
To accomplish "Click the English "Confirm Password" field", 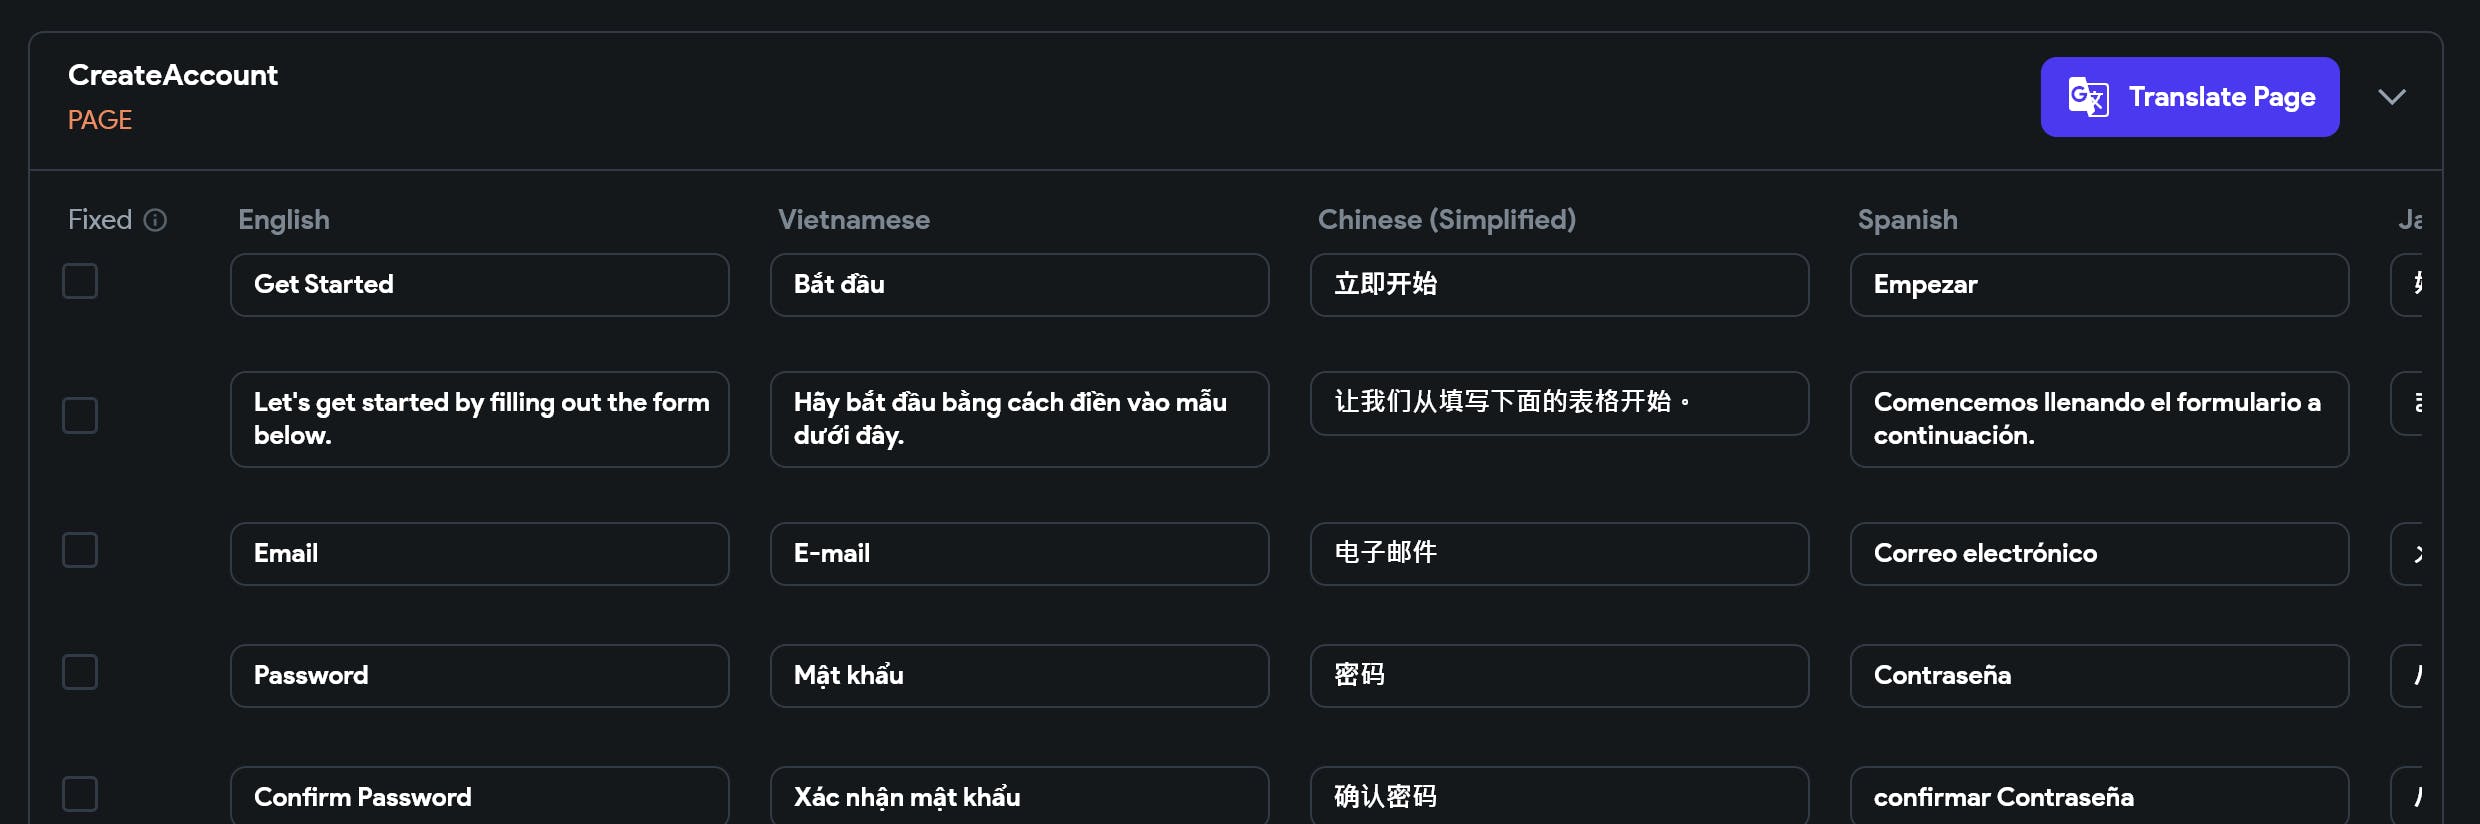I will [x=479, y=797].
